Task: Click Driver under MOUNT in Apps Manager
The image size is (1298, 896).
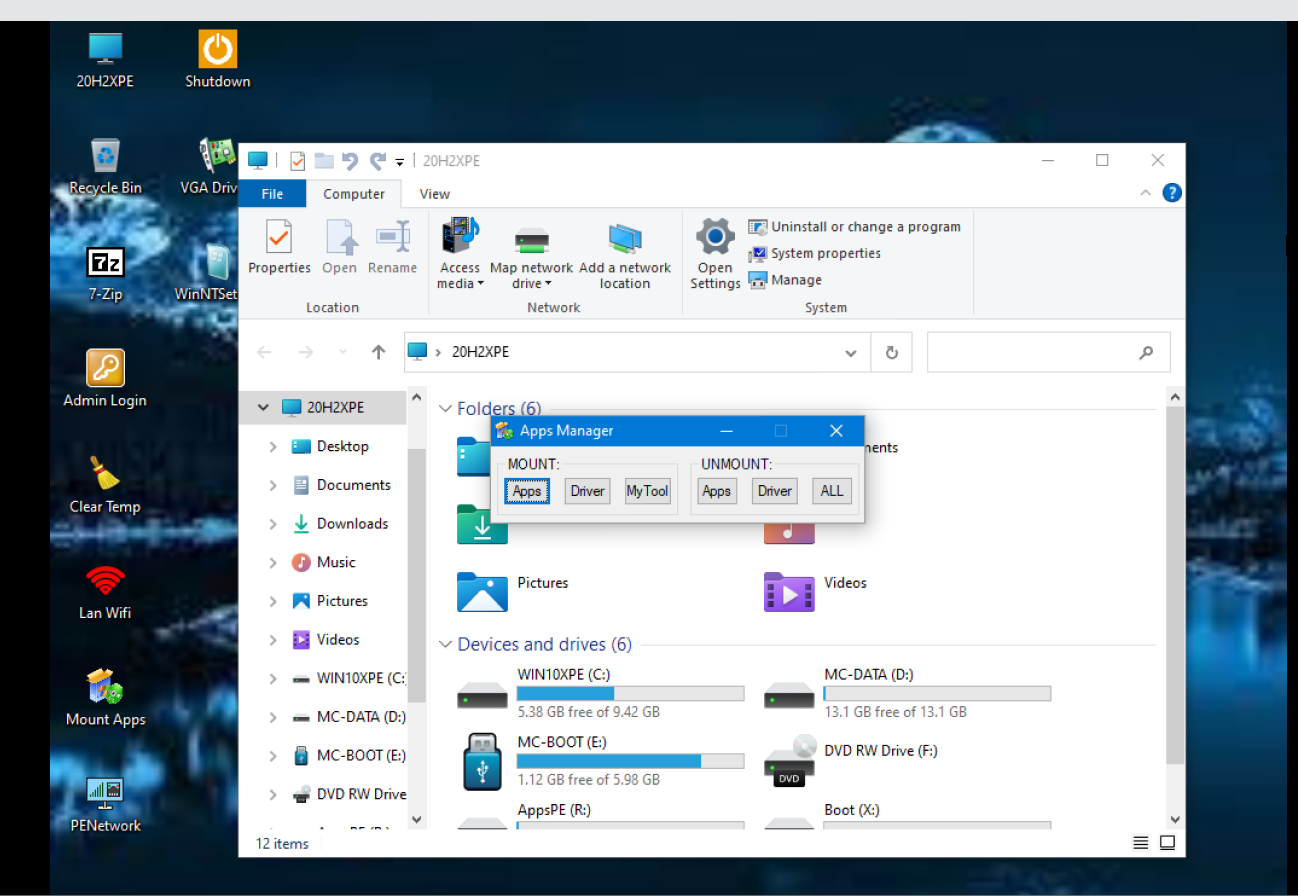Action: click(587, 491)
